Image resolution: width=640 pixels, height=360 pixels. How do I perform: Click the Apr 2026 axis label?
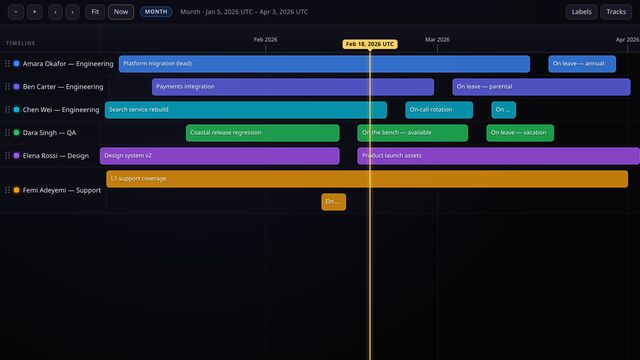pyautogui.click(x=627, y=40)
